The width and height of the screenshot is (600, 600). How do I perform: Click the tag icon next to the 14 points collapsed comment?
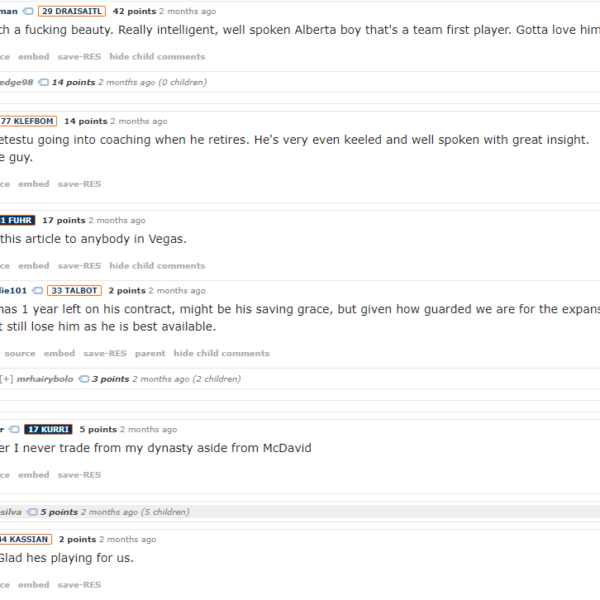click(43, 82)
